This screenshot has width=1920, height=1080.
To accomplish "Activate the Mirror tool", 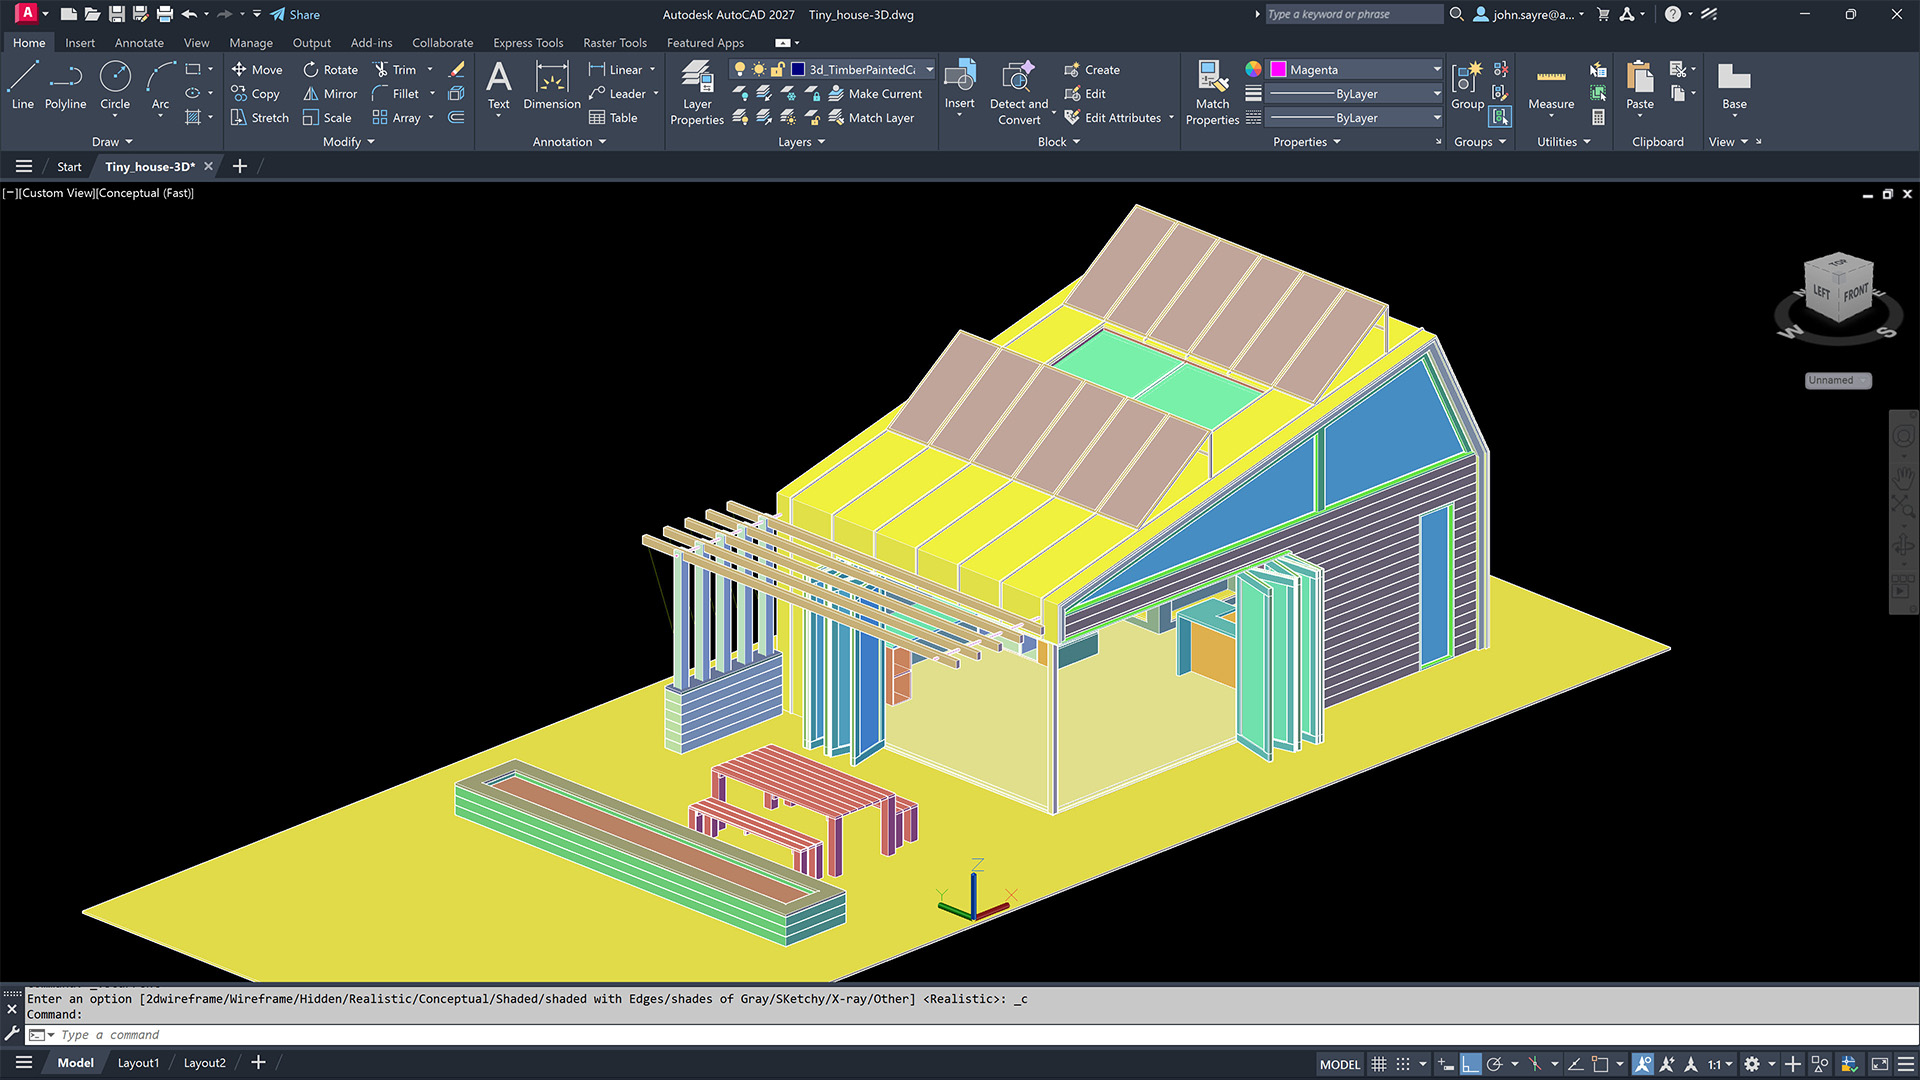I will coord(329,93).
